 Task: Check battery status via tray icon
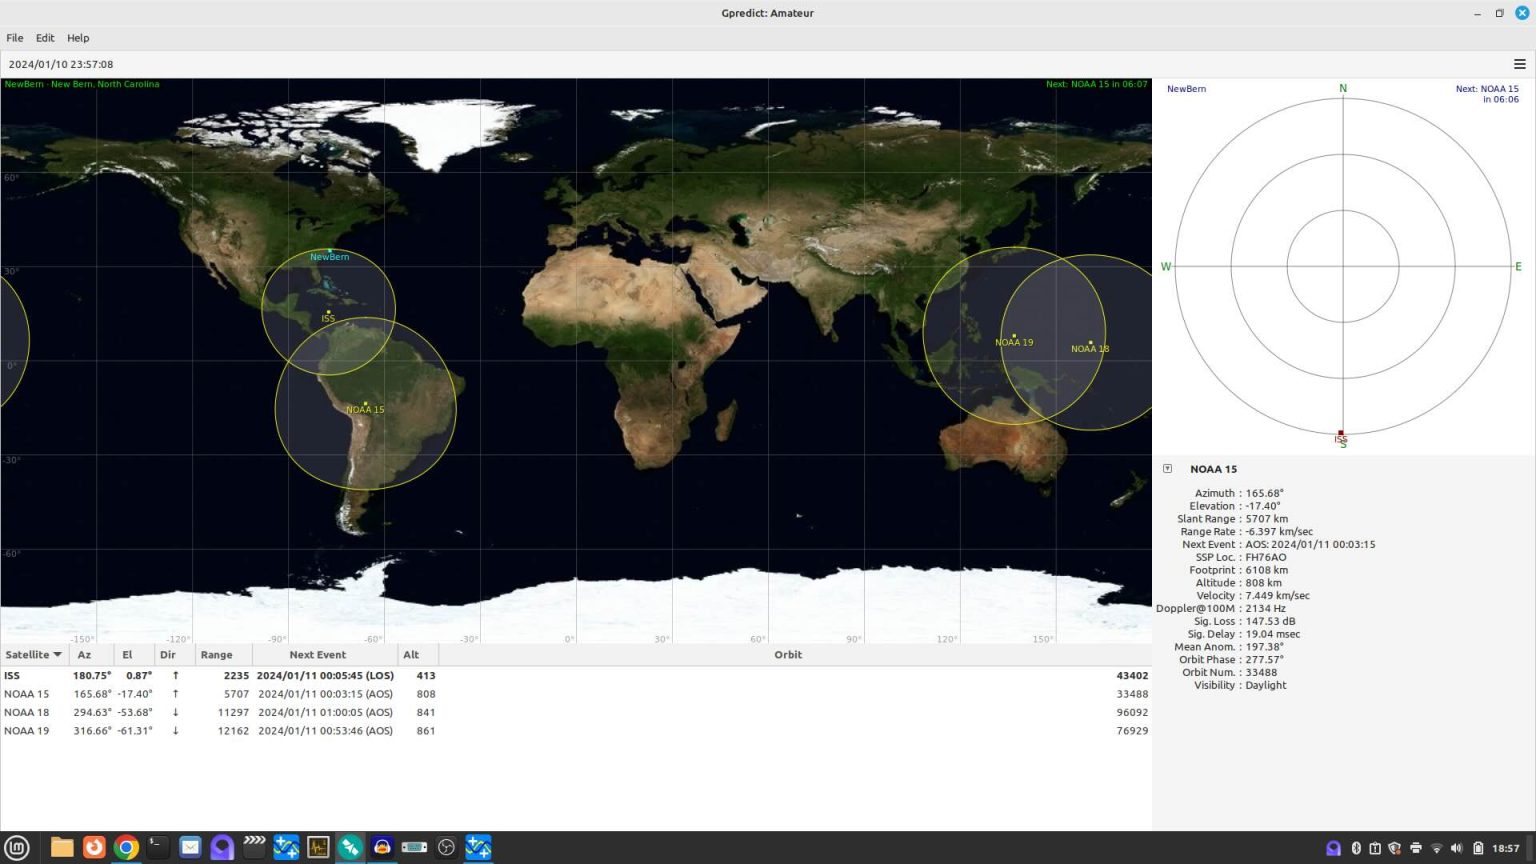point(1479,847)
